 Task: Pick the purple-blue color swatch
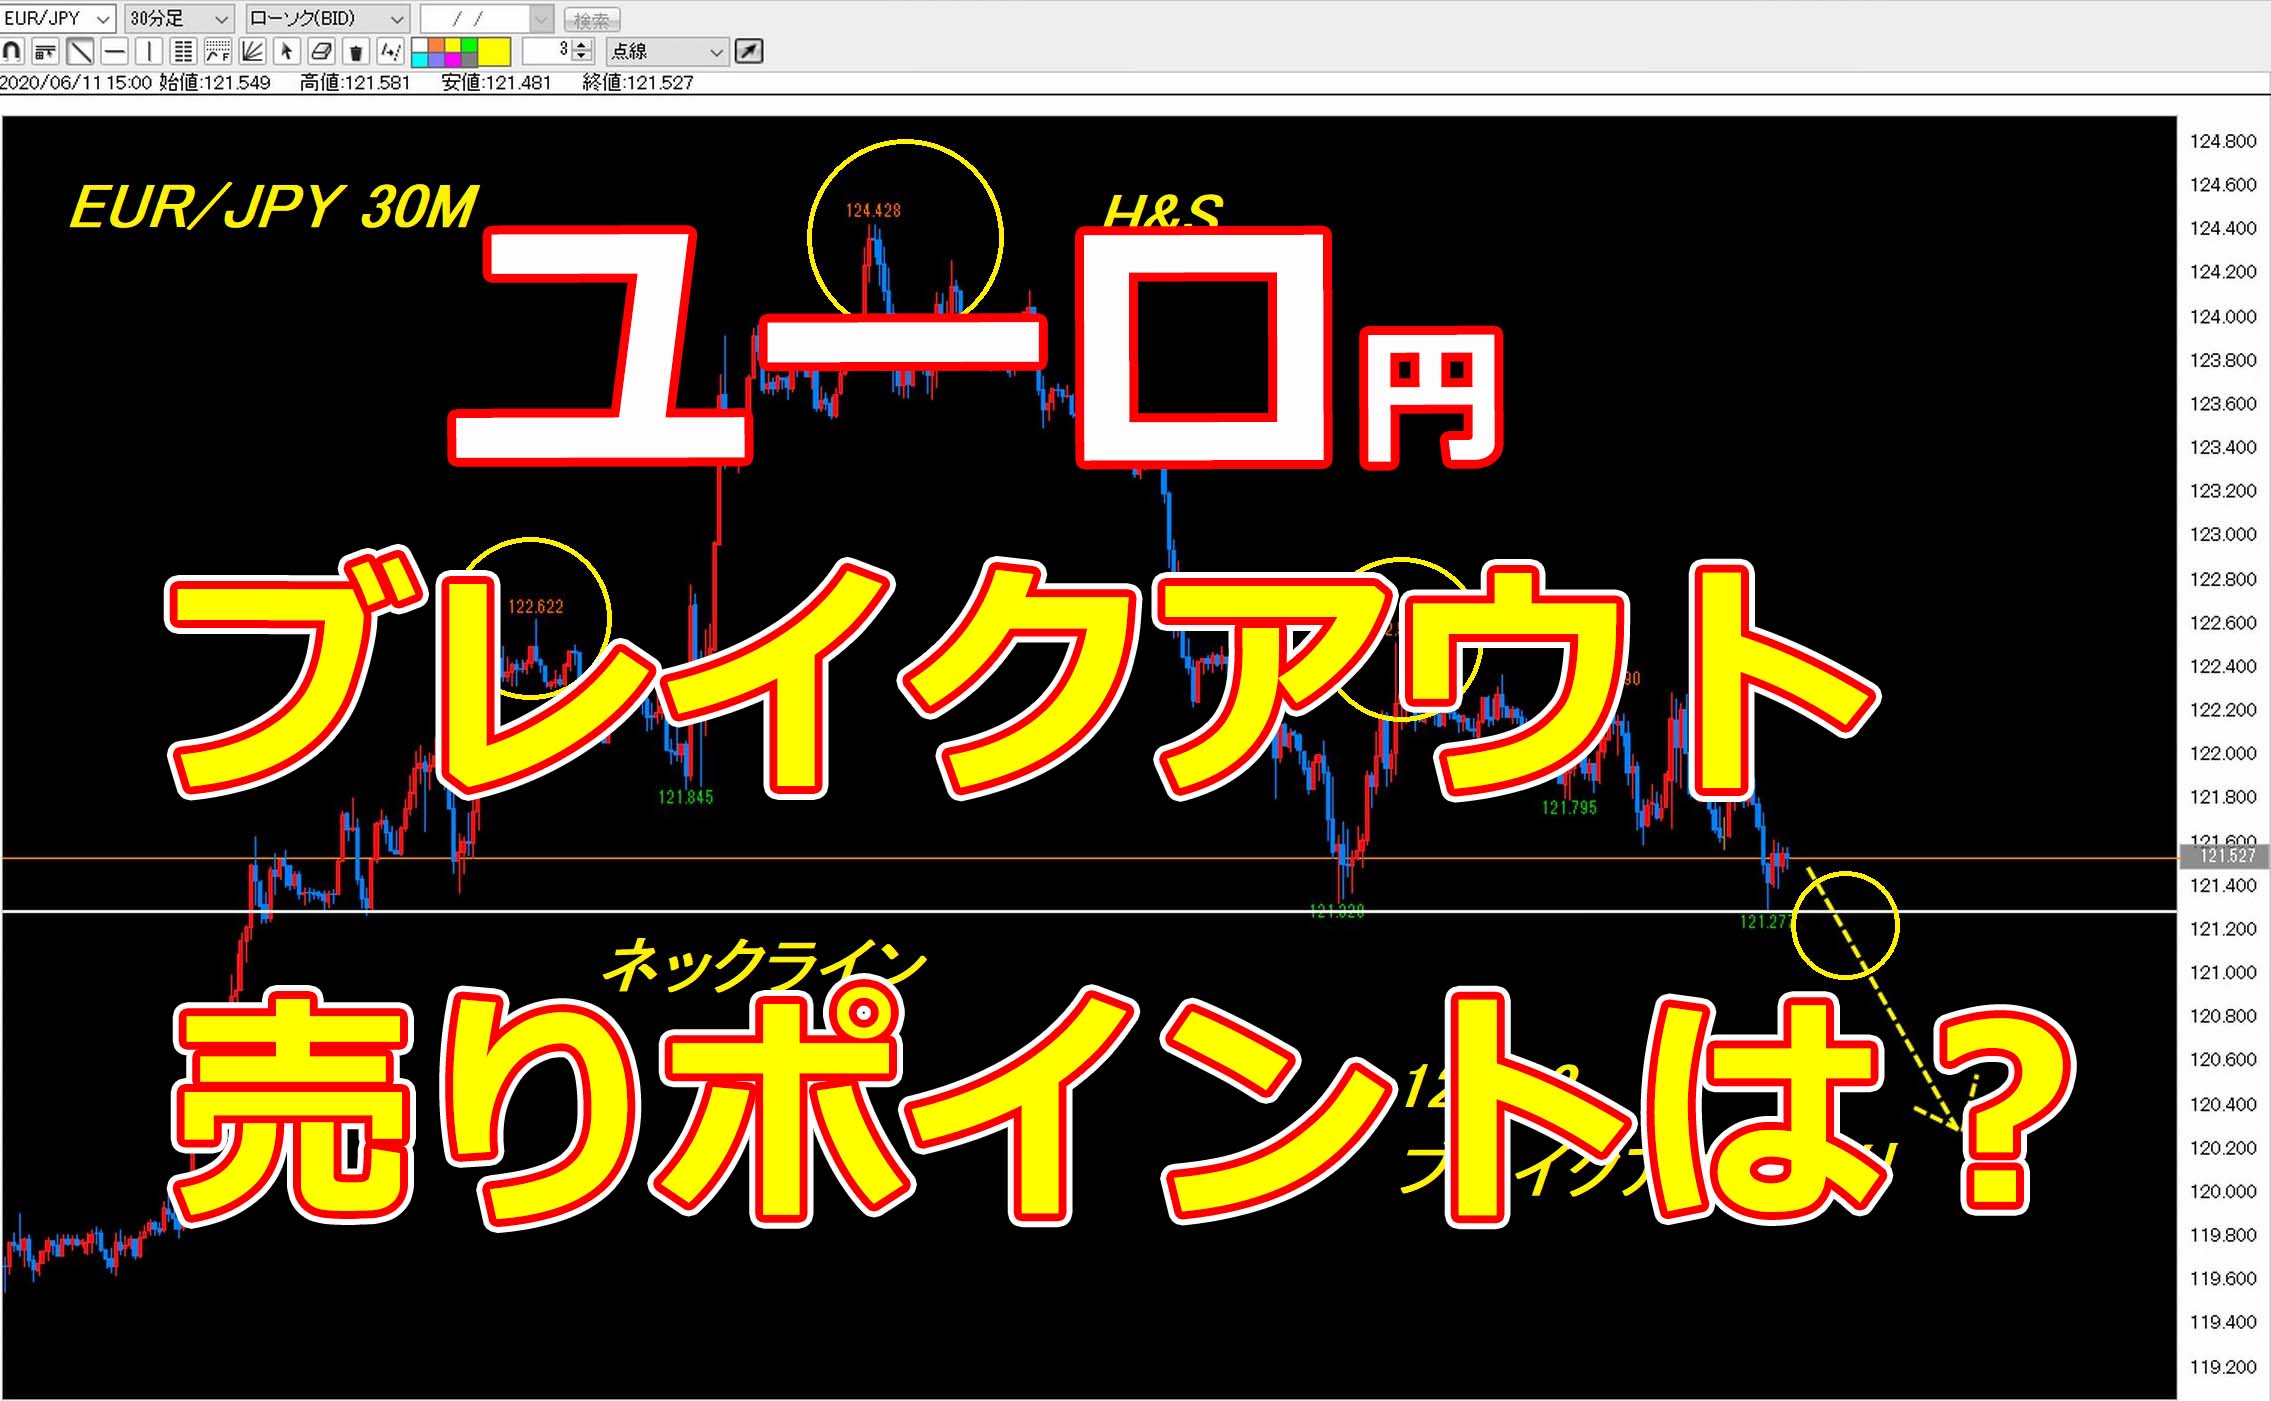pyautogui.click(x=436, y=59)
